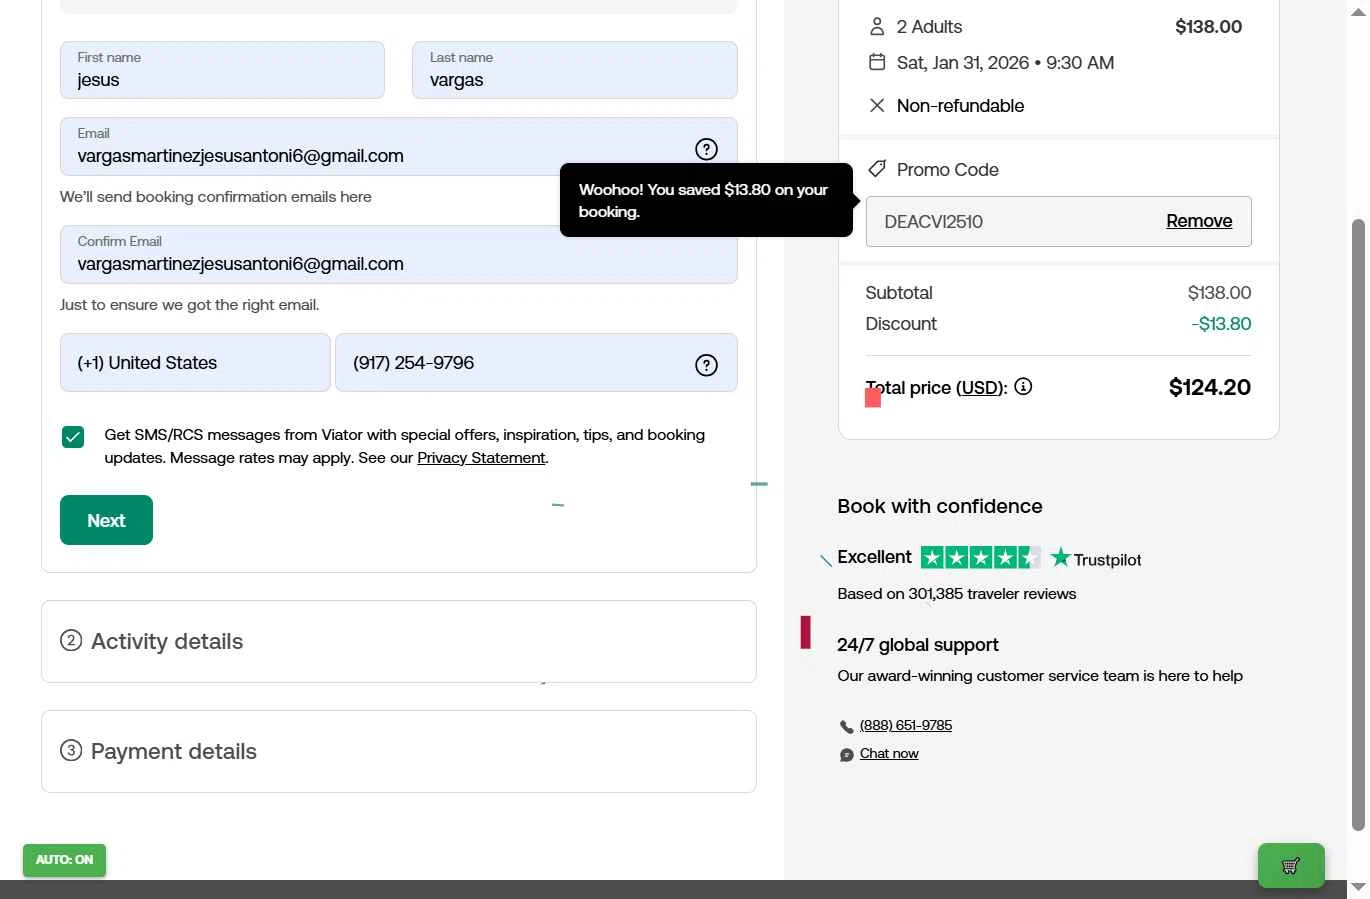Image resolution: width=1370 pixels, height=899 pixels.
Task: Expand the Payment details section
Action: click(398, 752)
